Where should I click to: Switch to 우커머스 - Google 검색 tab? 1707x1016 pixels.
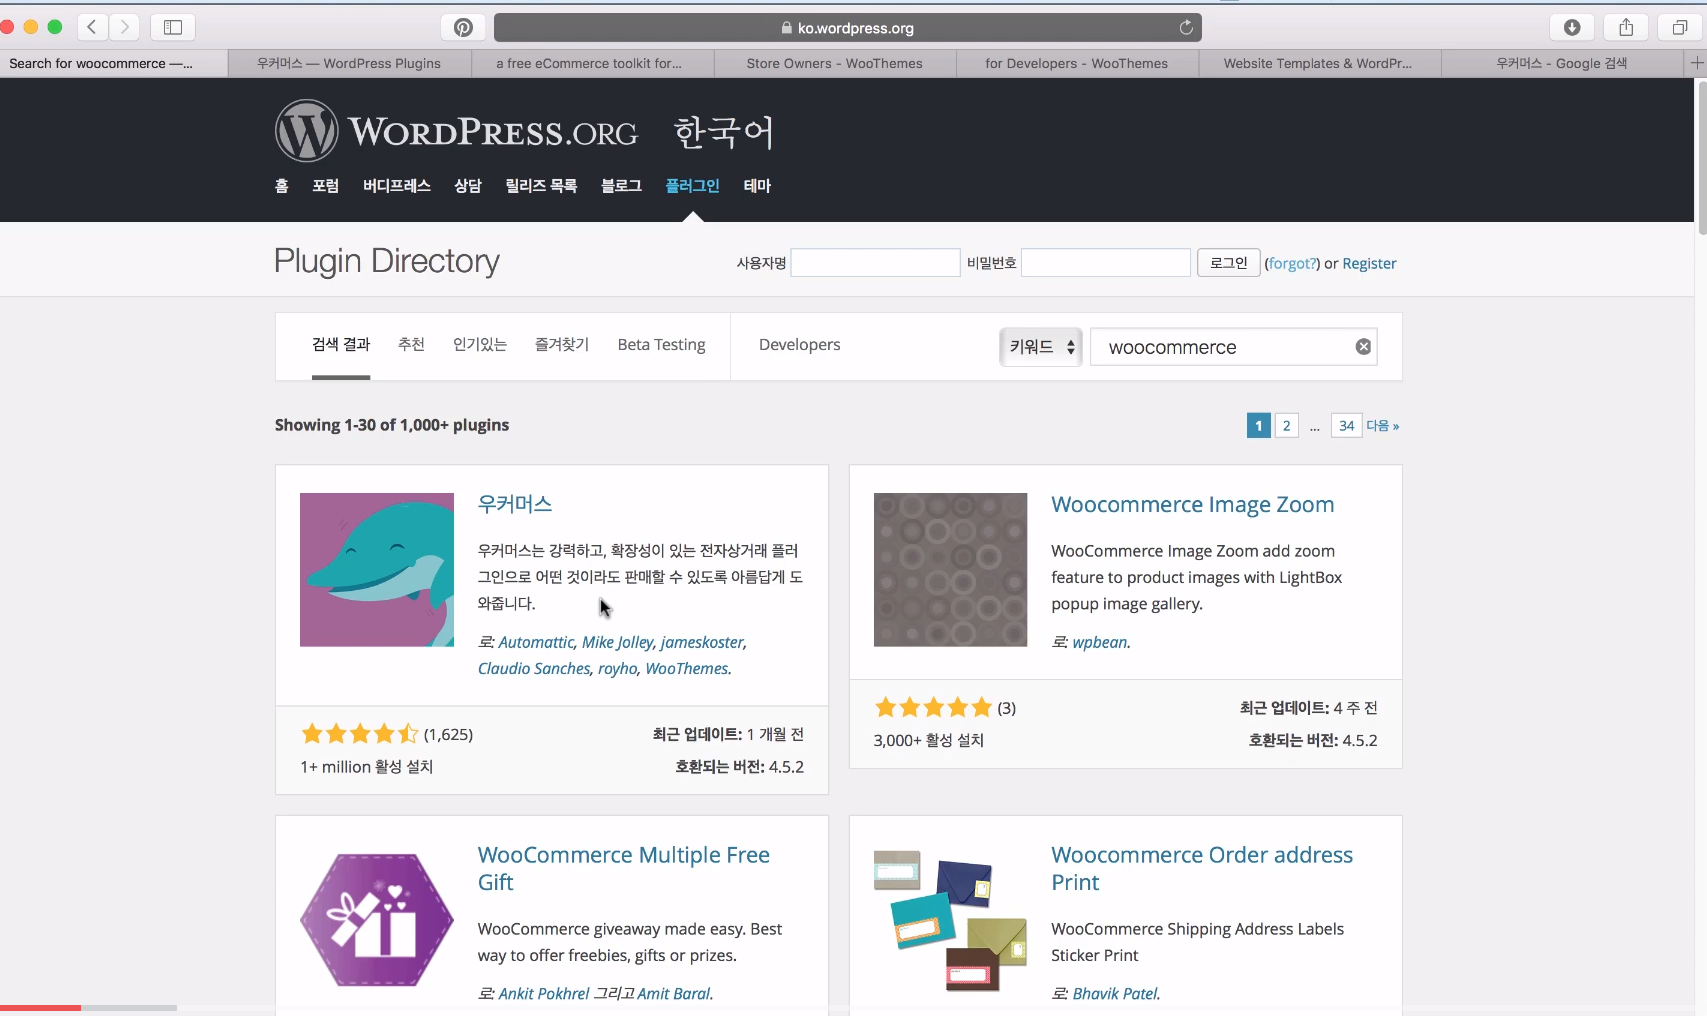1562,63
